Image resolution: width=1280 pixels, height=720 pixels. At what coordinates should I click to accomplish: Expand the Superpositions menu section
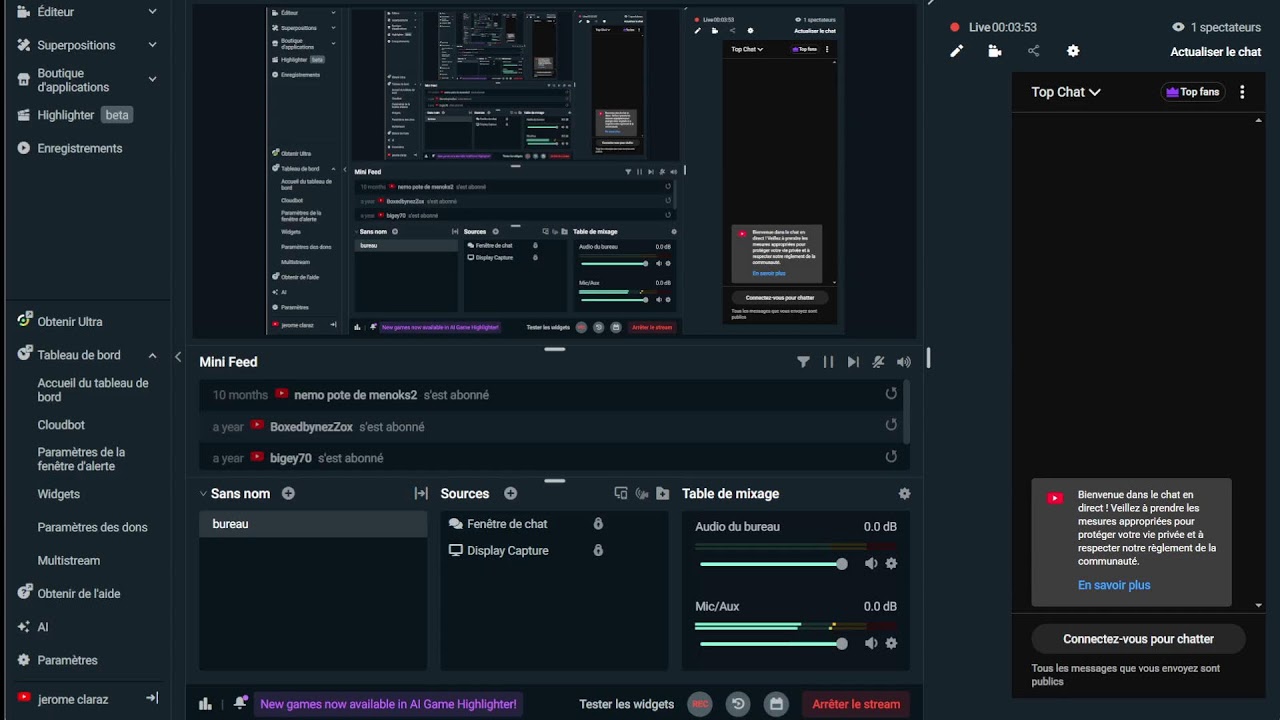pyautogui.click(x=152, y=45)
